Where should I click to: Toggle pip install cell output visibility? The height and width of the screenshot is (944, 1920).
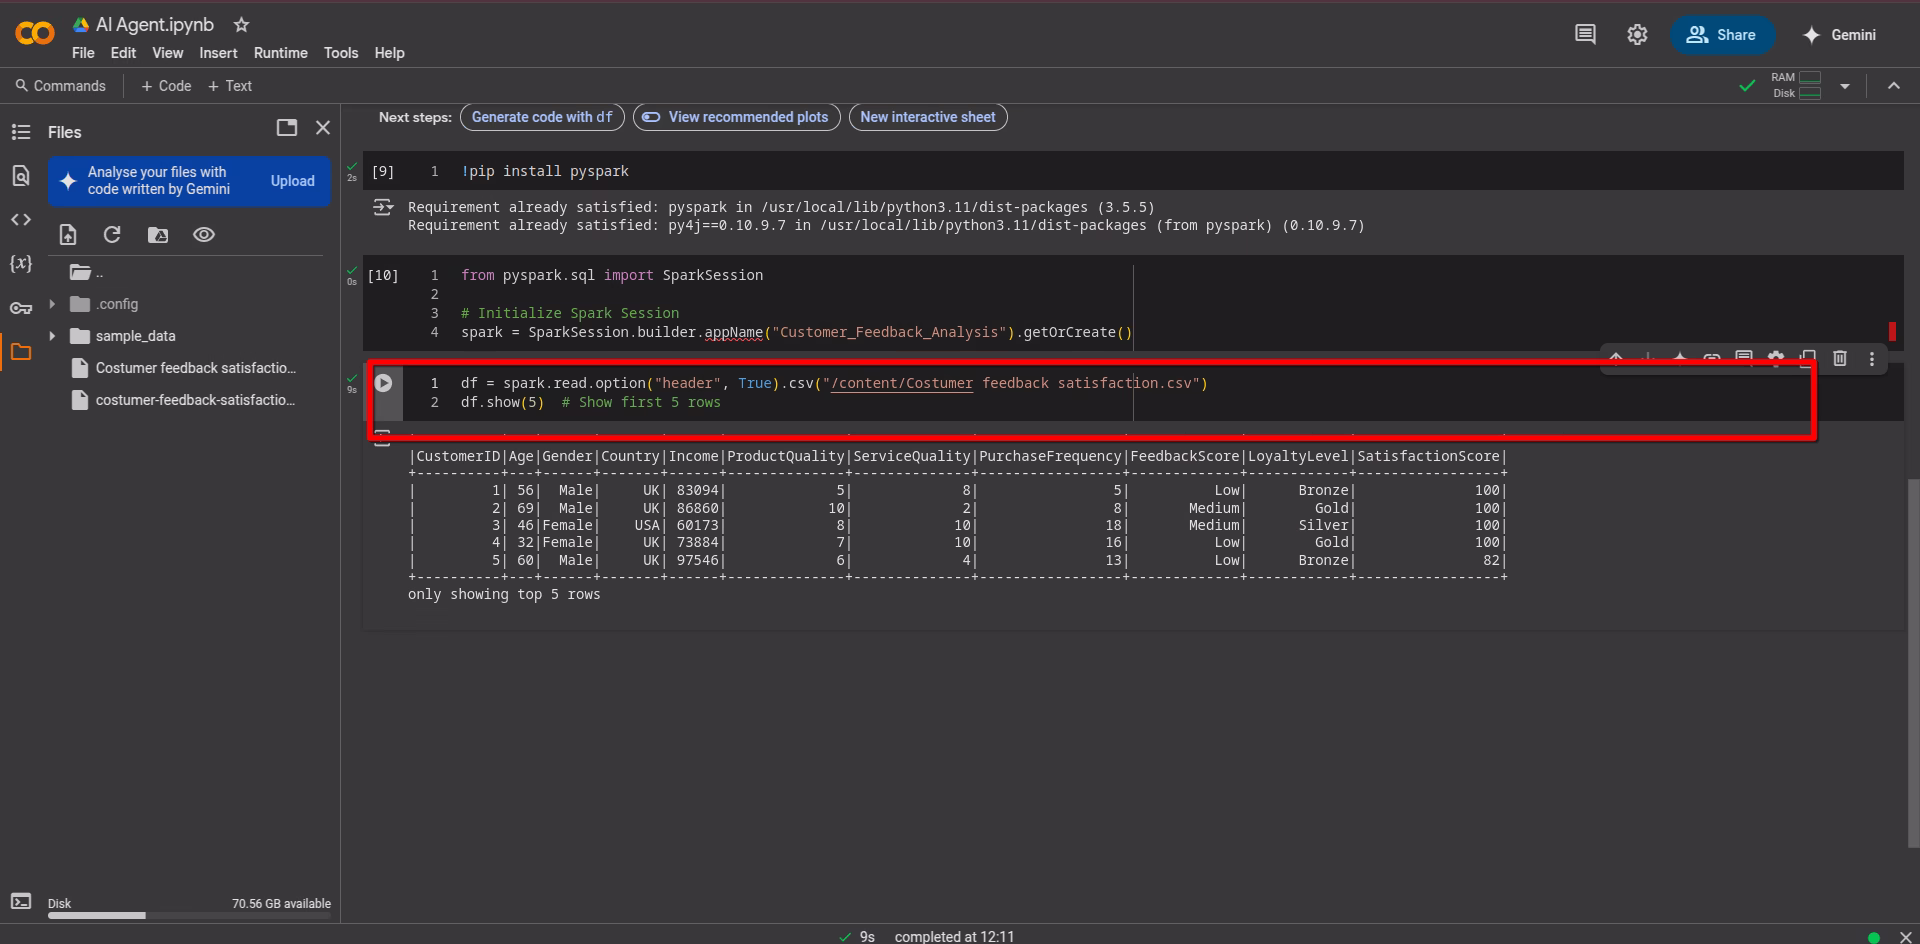(x=382, y=208)
